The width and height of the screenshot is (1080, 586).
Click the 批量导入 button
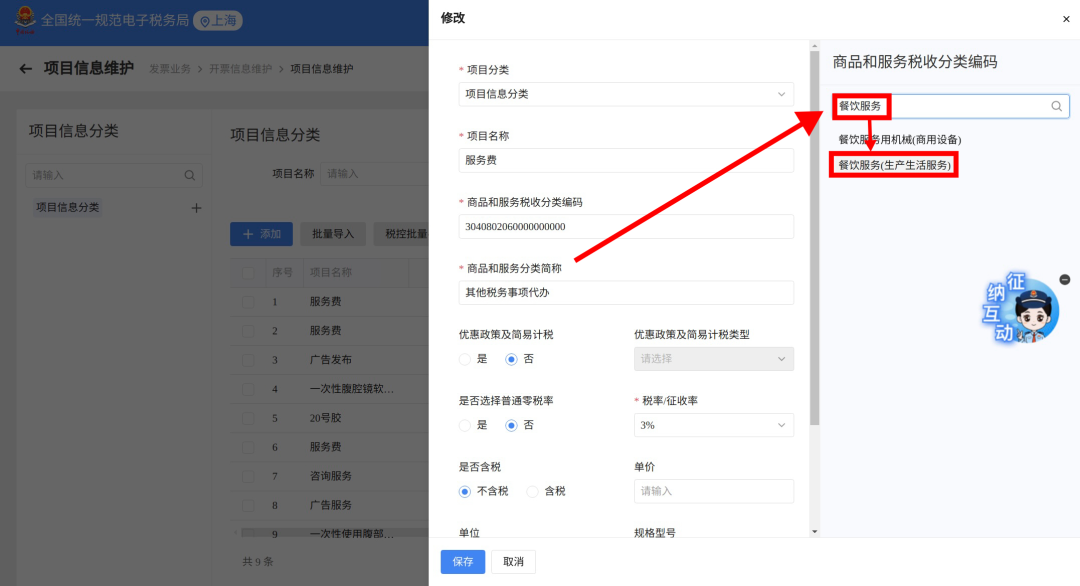tap(333, 234)
